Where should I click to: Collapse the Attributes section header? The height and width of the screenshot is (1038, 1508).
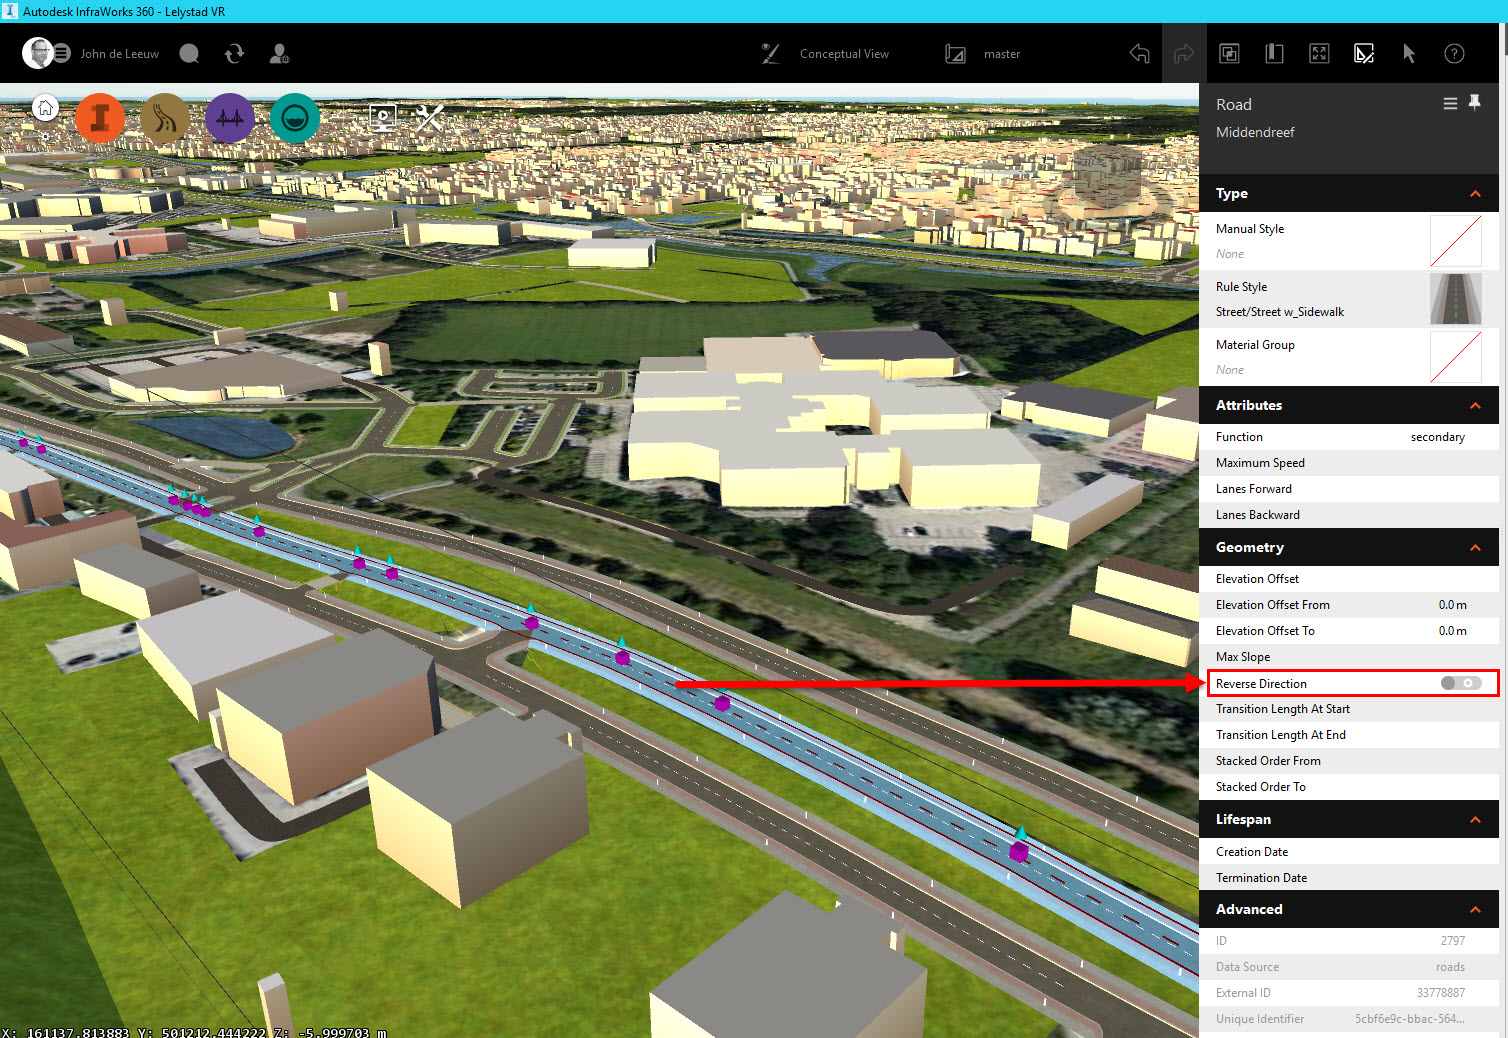[x=1475, y=405]
